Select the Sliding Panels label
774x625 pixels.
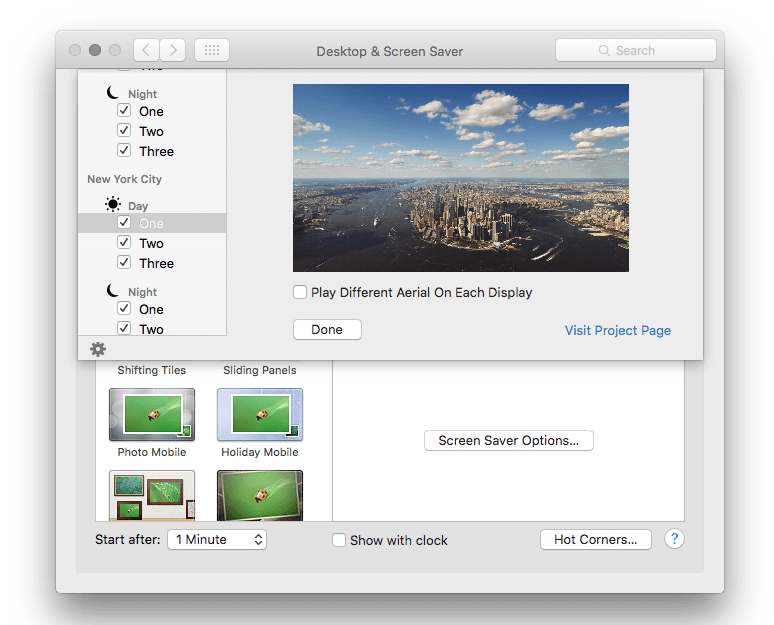pos(260,370)
